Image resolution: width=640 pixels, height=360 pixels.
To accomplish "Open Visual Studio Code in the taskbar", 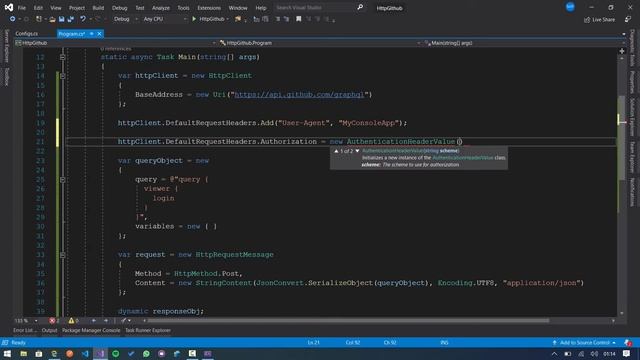I will tap(85, 354).
